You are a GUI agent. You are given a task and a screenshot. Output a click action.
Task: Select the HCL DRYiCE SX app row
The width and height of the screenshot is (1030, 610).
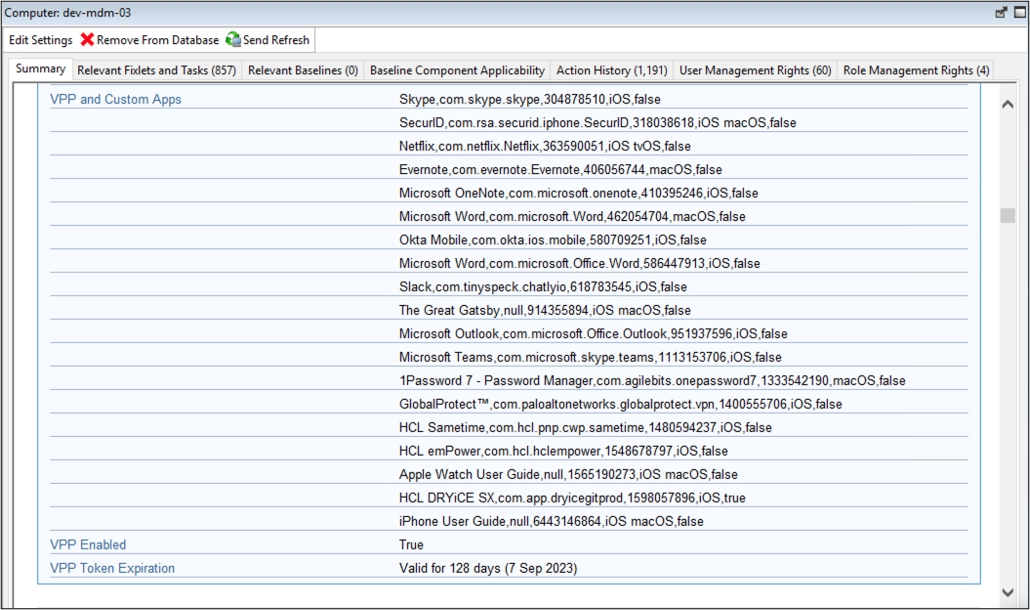pyautogui.click(x=572, y=498)
